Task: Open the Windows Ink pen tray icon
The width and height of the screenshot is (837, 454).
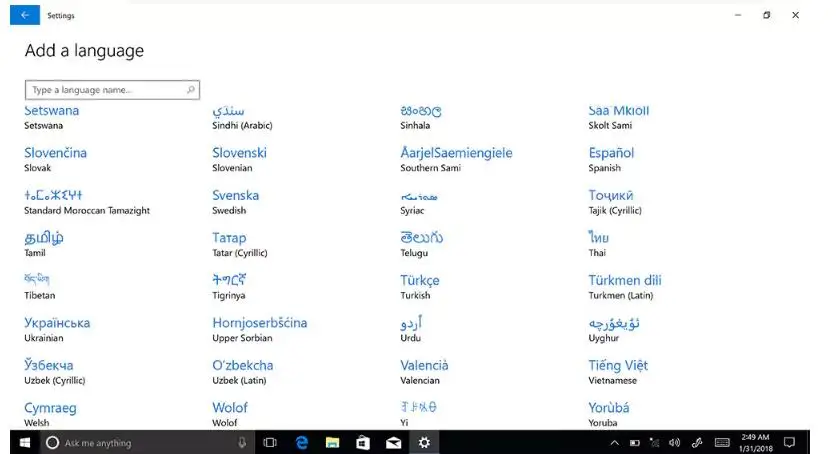Action: [697, 442]
